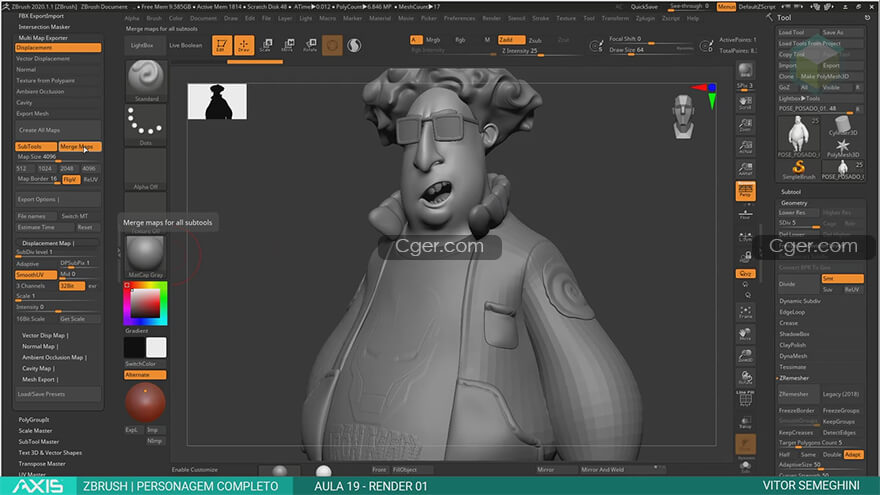Image resolution: width=880 pixels, height=495 pixels.
Task: Click the QuickSave button
Action: [644, 7]
